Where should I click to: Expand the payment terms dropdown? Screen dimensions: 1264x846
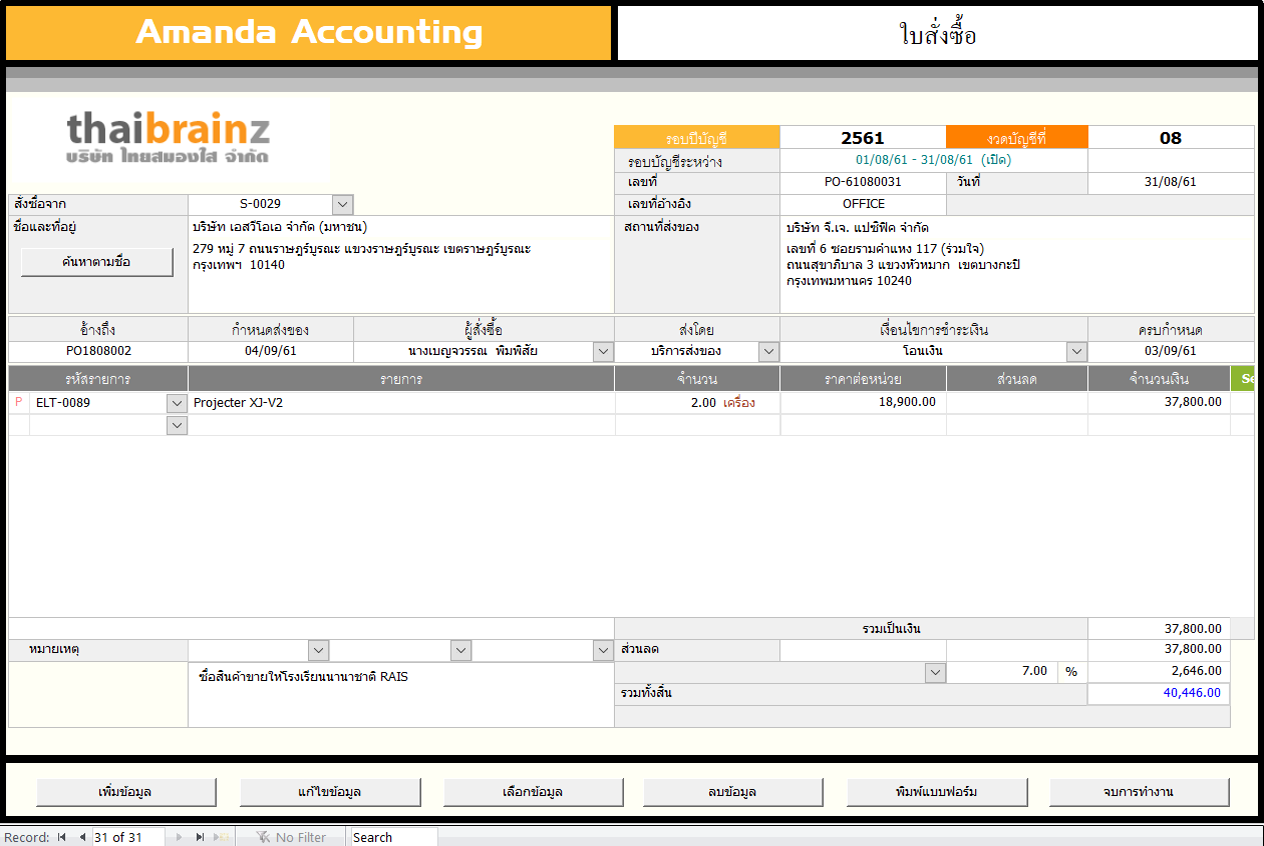(x=1076, y=351)
